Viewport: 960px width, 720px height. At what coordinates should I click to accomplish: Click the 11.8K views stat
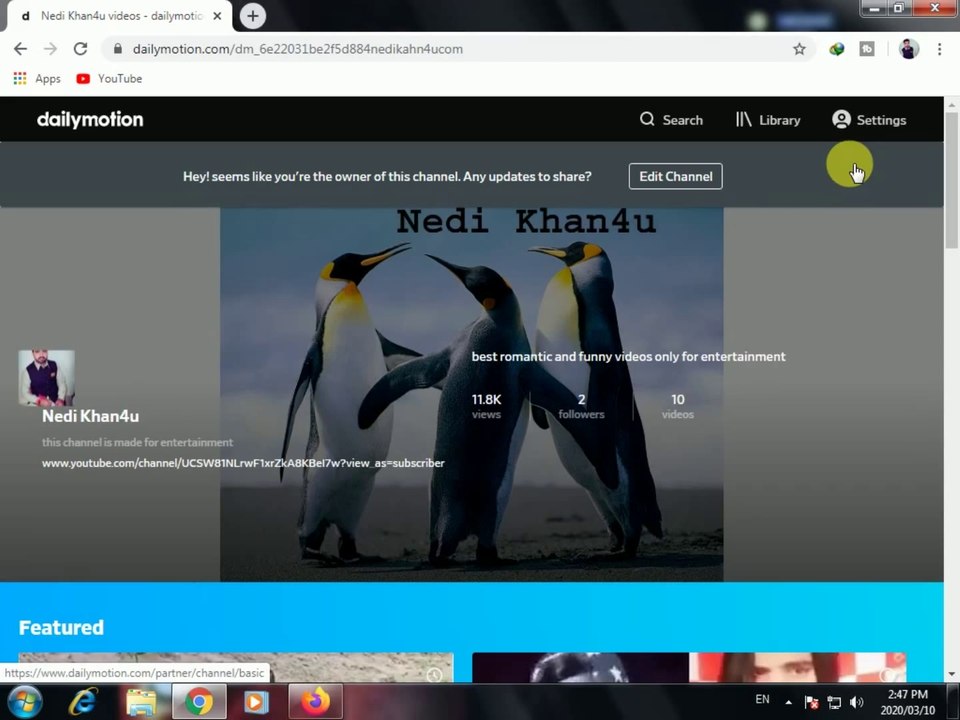pyautogui.click(x=486, y=407)
